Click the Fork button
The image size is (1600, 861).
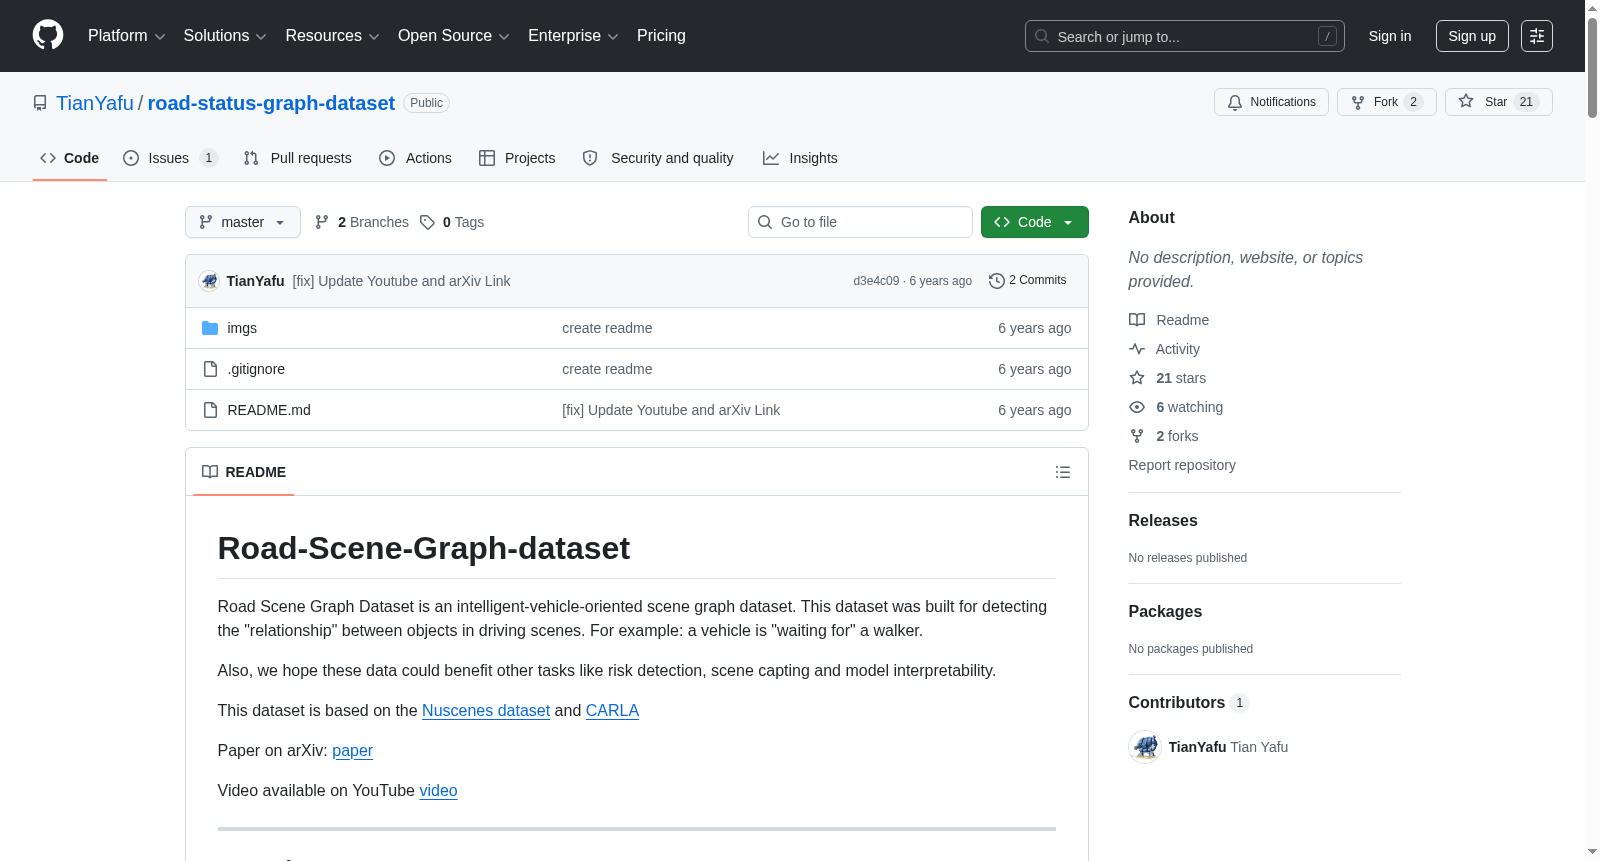click(x=1387, y=102)
